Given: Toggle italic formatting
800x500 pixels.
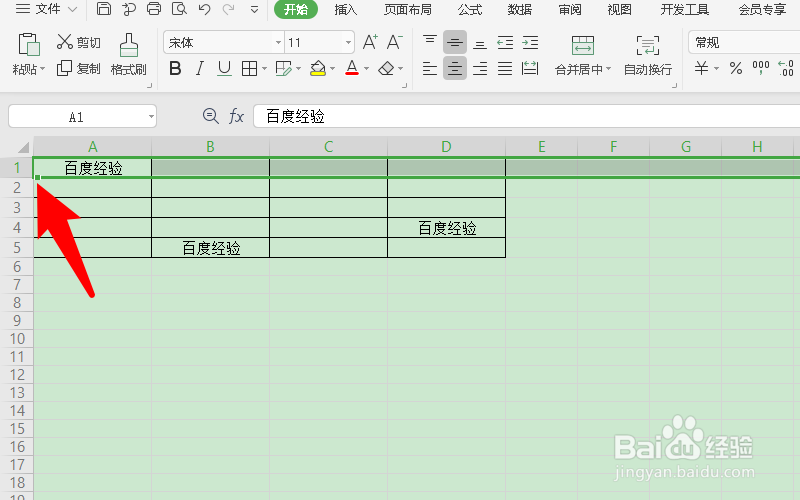Looking at the screenshot, I should pos(199,68).
